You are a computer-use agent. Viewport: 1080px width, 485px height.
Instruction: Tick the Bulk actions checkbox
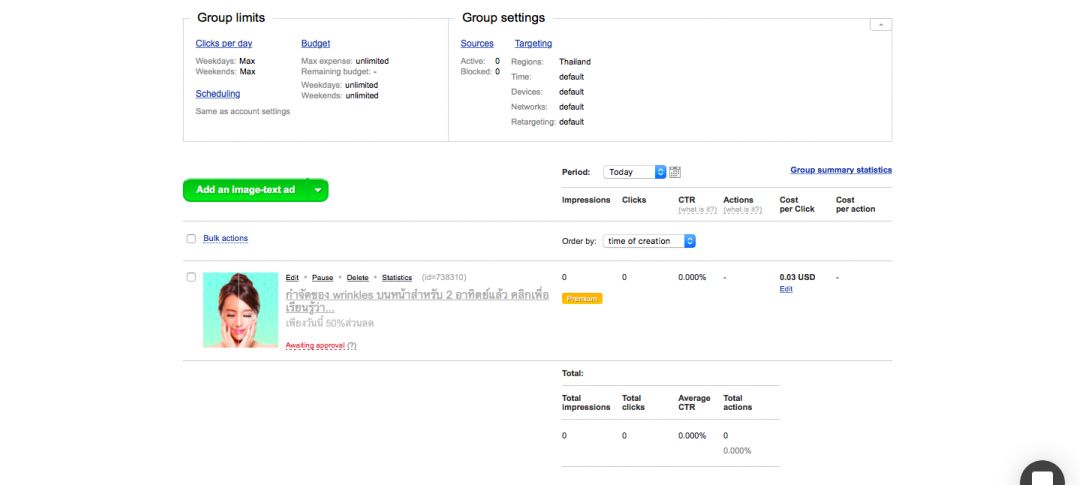tap(191, 239)
